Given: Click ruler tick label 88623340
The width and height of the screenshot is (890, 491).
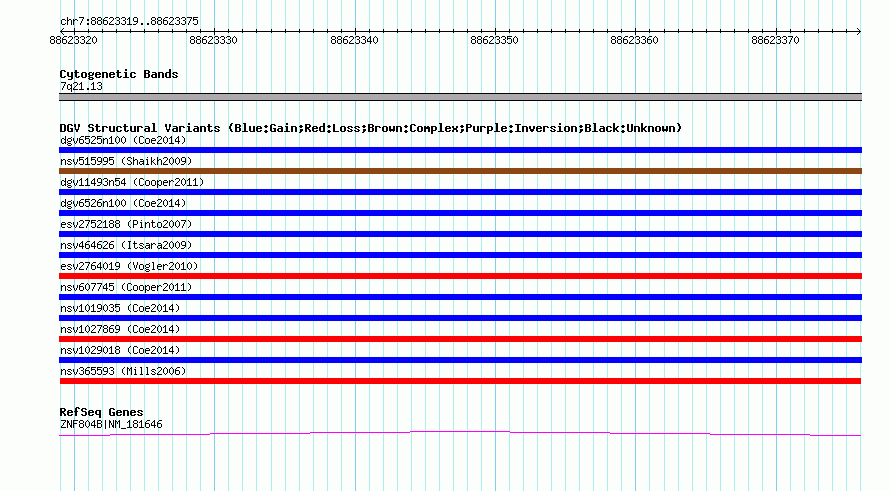Looking at the screenshot, I should pyautogui.click(x=354, y=40).
